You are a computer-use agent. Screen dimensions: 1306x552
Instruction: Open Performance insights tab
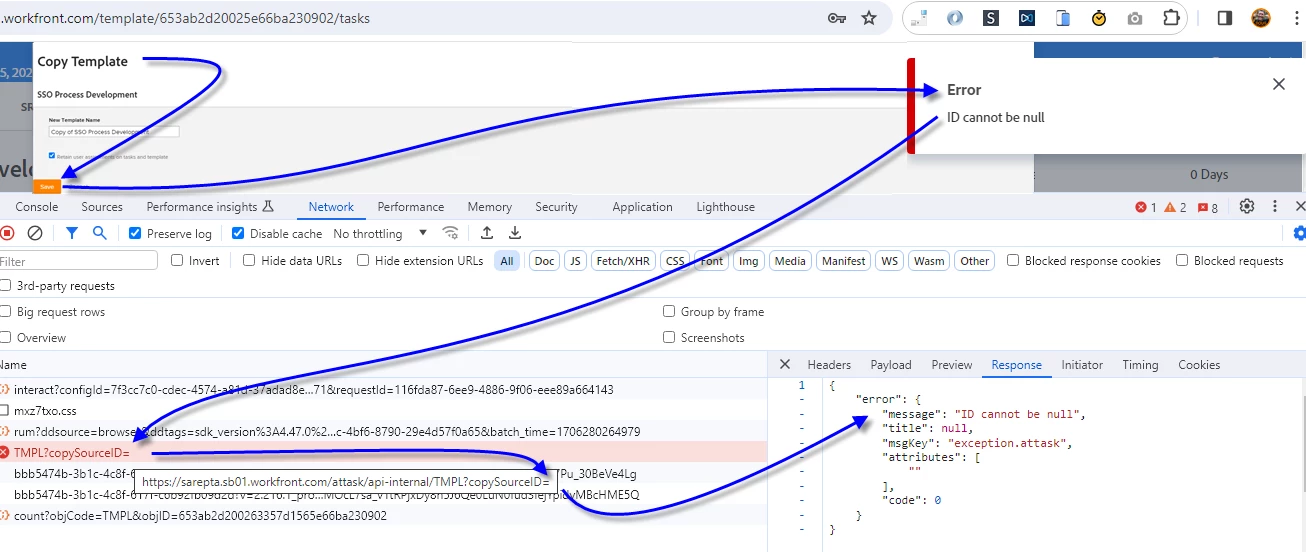click(210, 207)
